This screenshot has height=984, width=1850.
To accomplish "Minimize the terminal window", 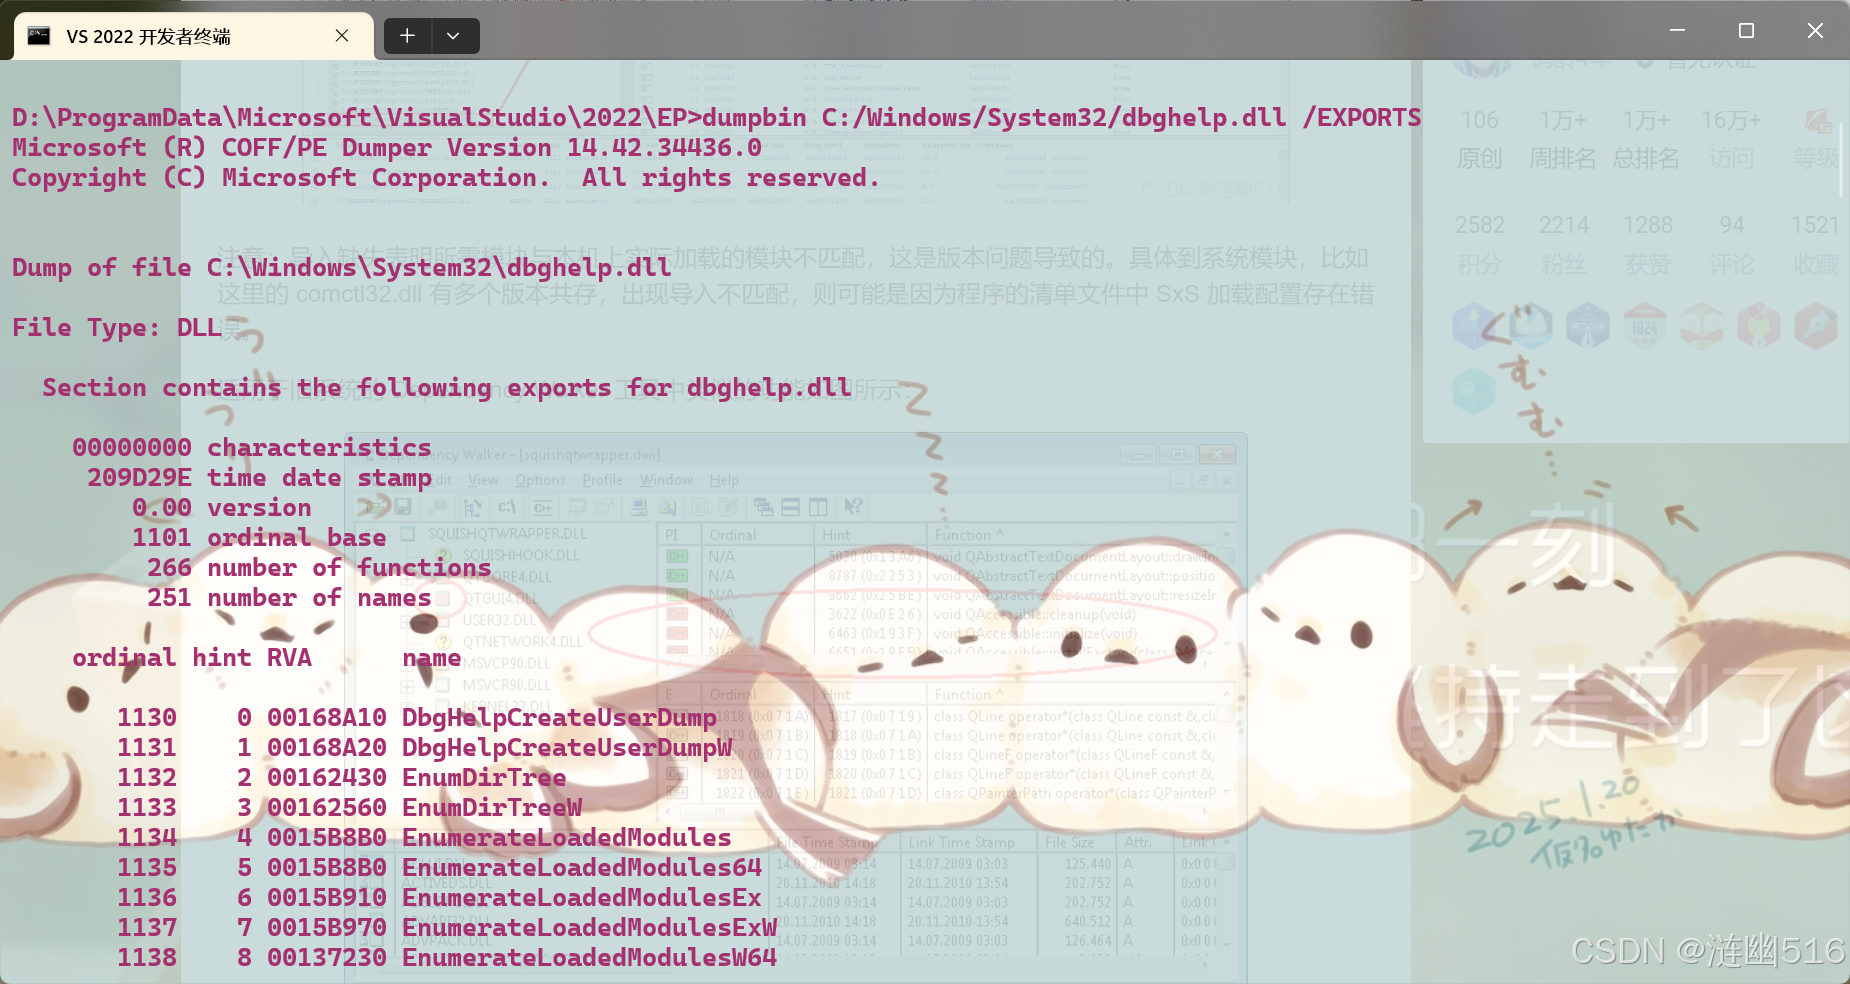I will [1678, 30].
